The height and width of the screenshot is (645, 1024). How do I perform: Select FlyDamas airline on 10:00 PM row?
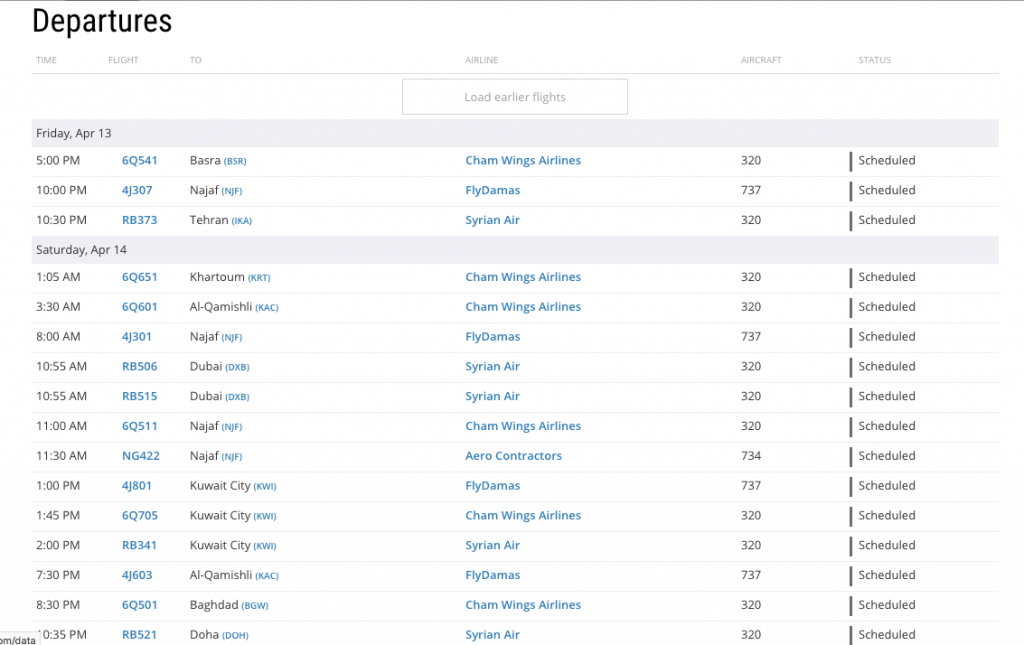click(493, 191)
